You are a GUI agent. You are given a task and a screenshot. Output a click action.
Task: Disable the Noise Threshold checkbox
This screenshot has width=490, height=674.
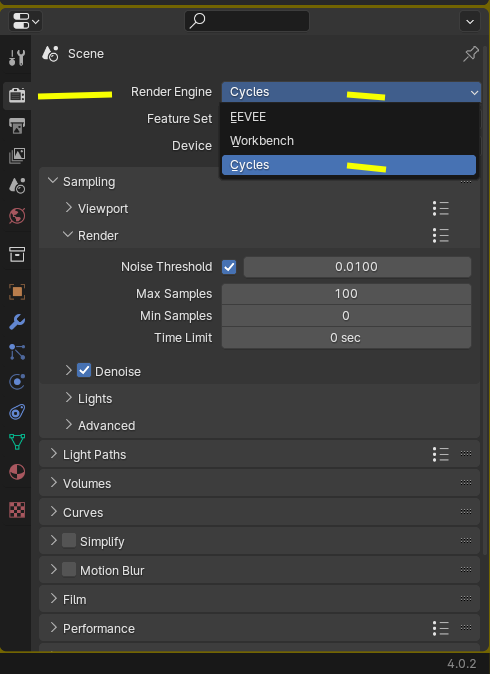229,267
